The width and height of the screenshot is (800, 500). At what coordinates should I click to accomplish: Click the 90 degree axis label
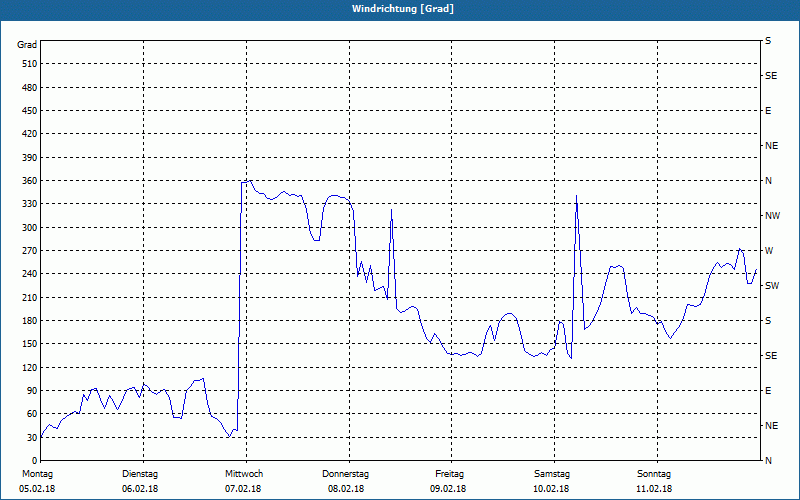point(32,391)
